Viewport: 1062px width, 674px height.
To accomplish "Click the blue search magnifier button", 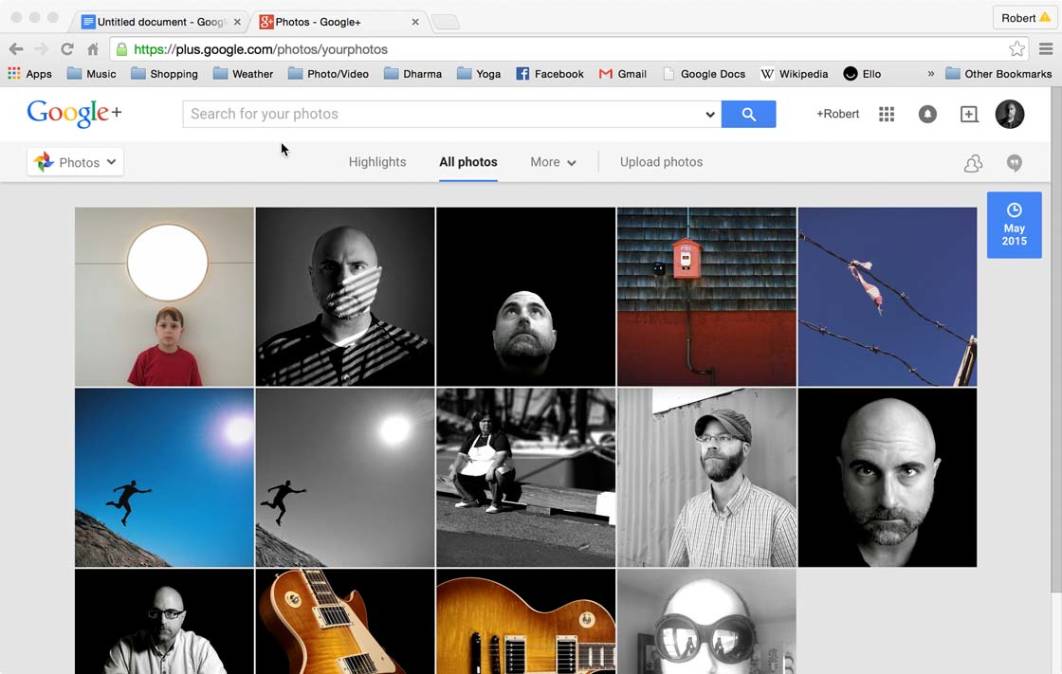I will 748,114.
